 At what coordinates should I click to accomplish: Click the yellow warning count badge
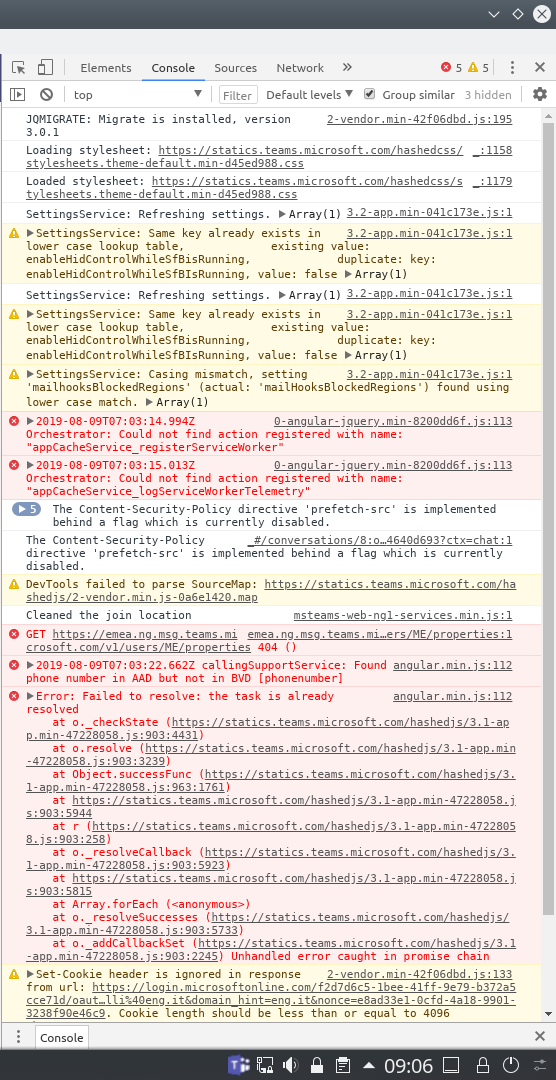pyautogui.click(x=478, y=68)
